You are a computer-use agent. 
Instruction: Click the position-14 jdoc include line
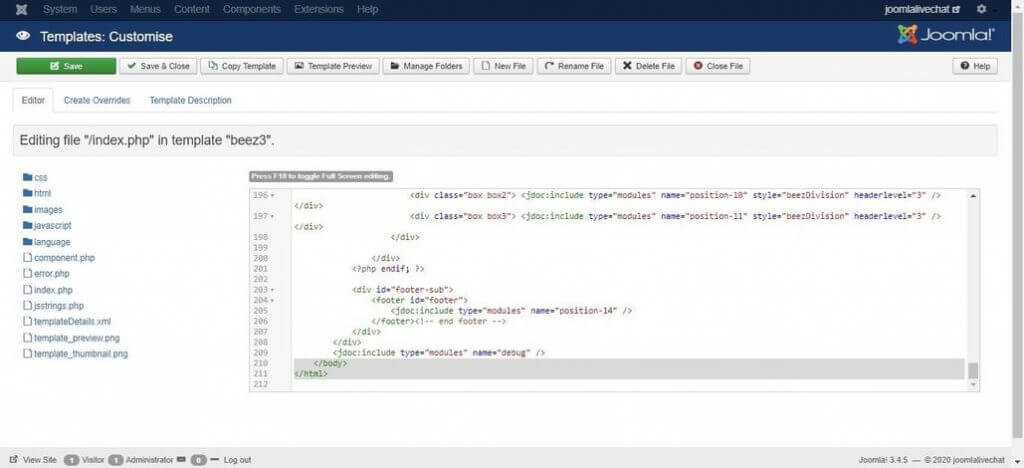tap(511, 311)
